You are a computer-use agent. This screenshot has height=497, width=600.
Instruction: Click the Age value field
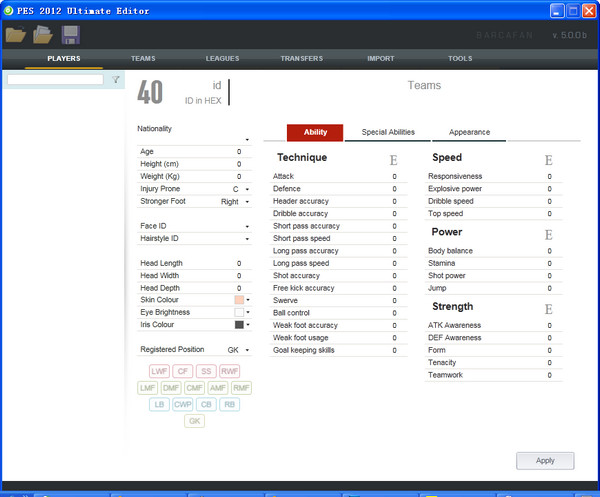coord(239,152)
